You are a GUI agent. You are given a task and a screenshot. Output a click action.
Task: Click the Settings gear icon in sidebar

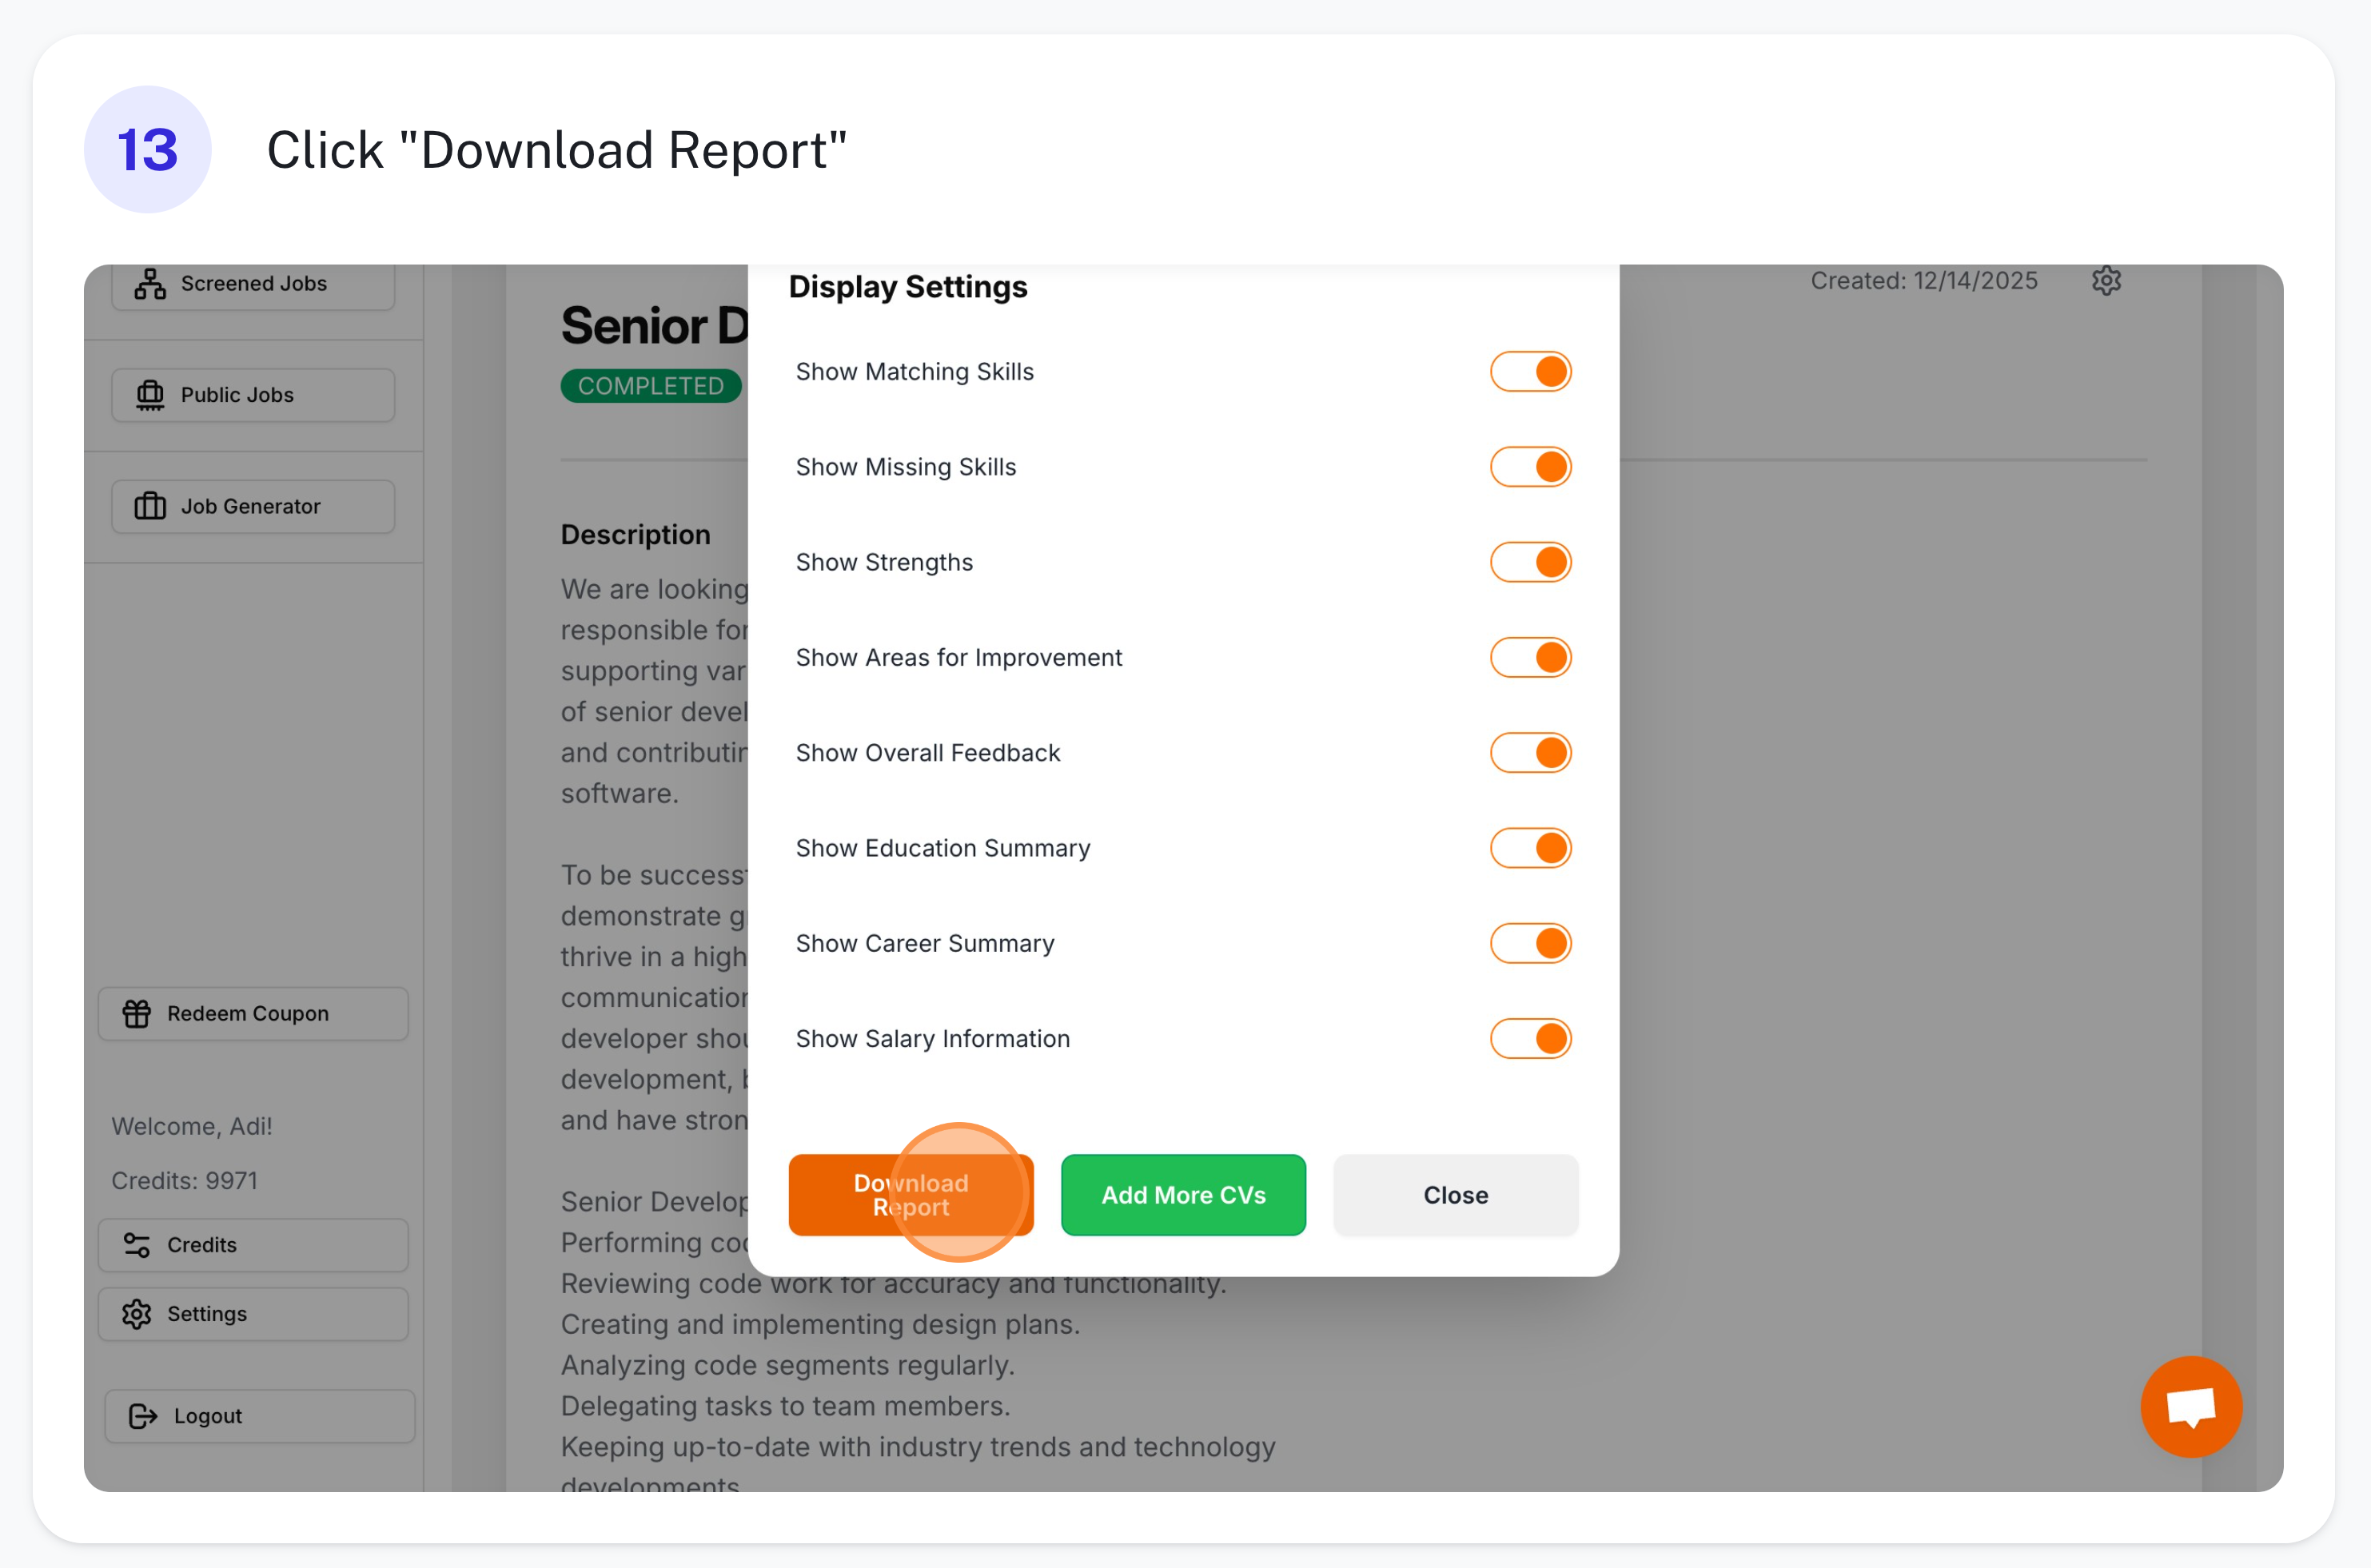pyautogui.click(x=137, y=1314)
